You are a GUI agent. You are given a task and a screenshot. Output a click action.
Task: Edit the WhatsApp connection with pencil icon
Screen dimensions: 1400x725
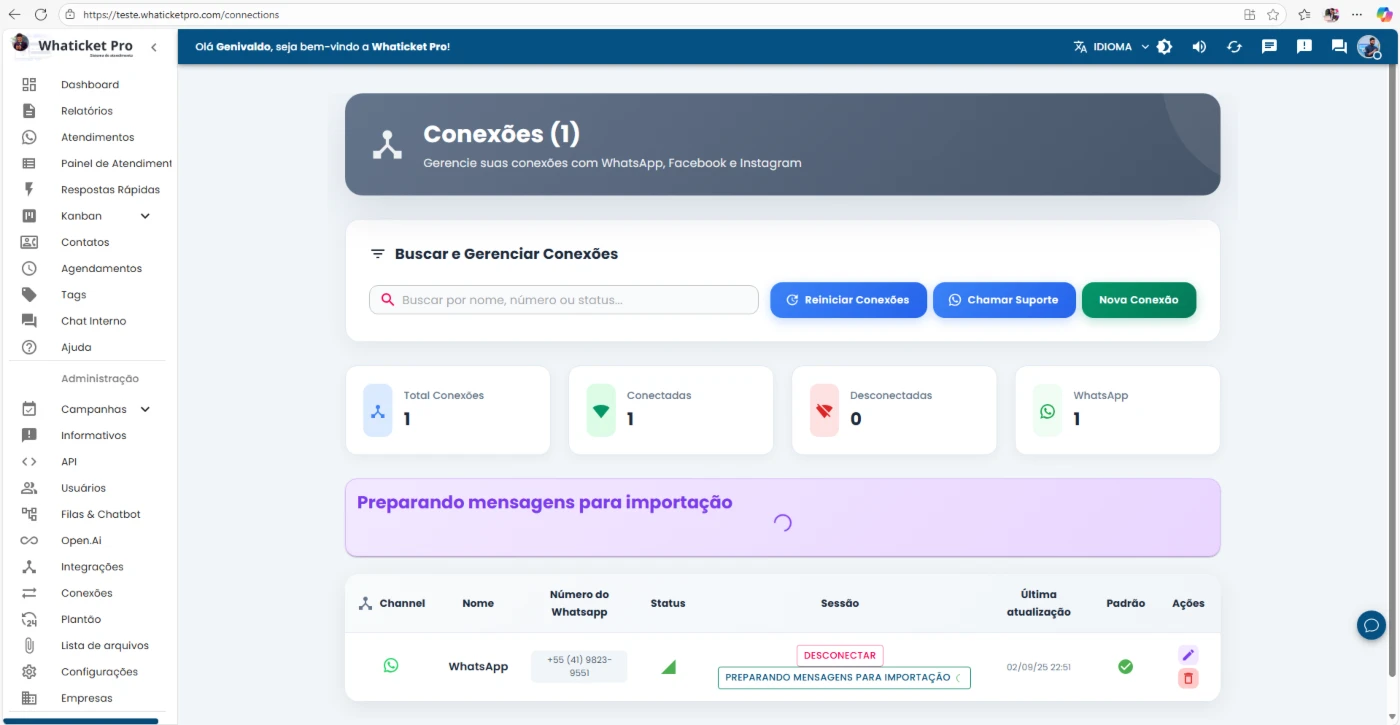point(1188,655)
